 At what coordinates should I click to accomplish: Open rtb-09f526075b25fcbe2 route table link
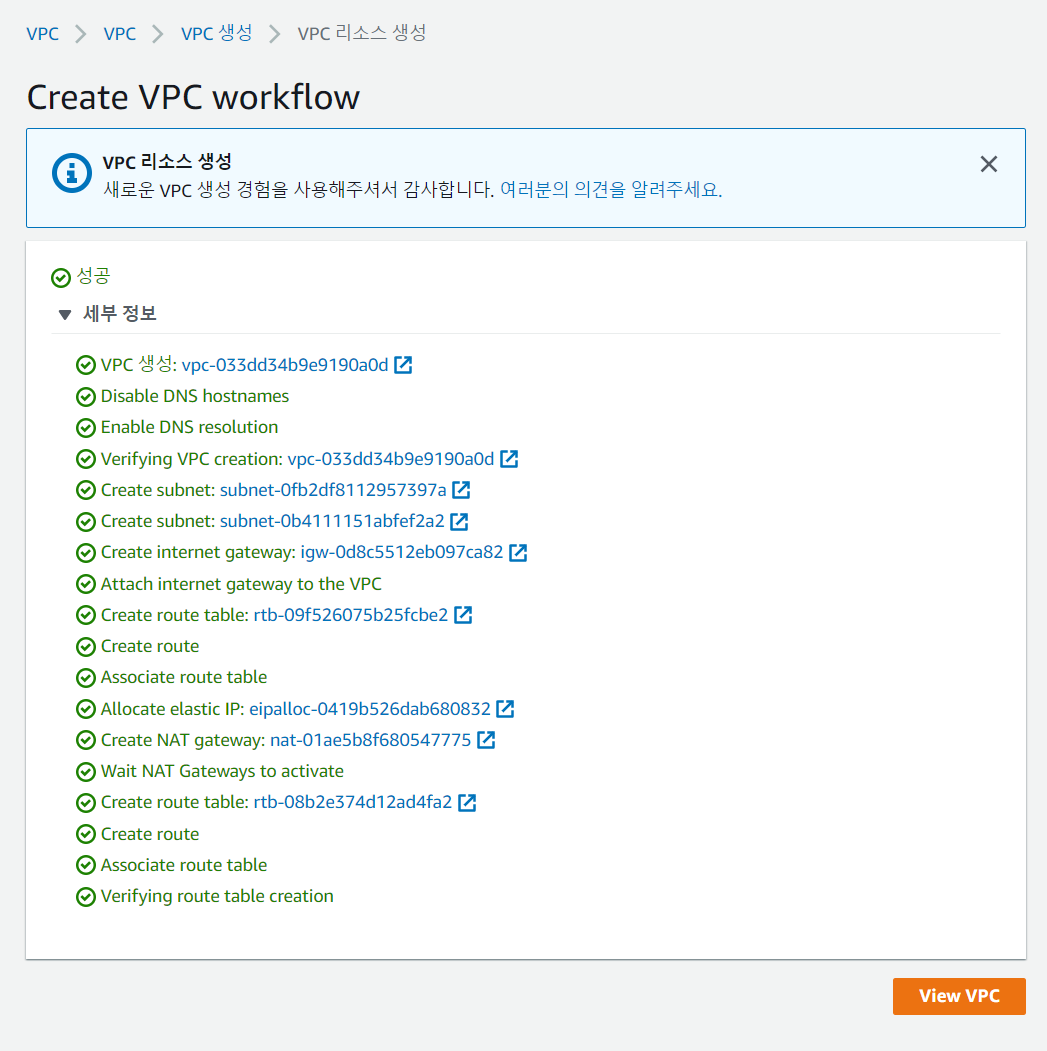(351, 615)
